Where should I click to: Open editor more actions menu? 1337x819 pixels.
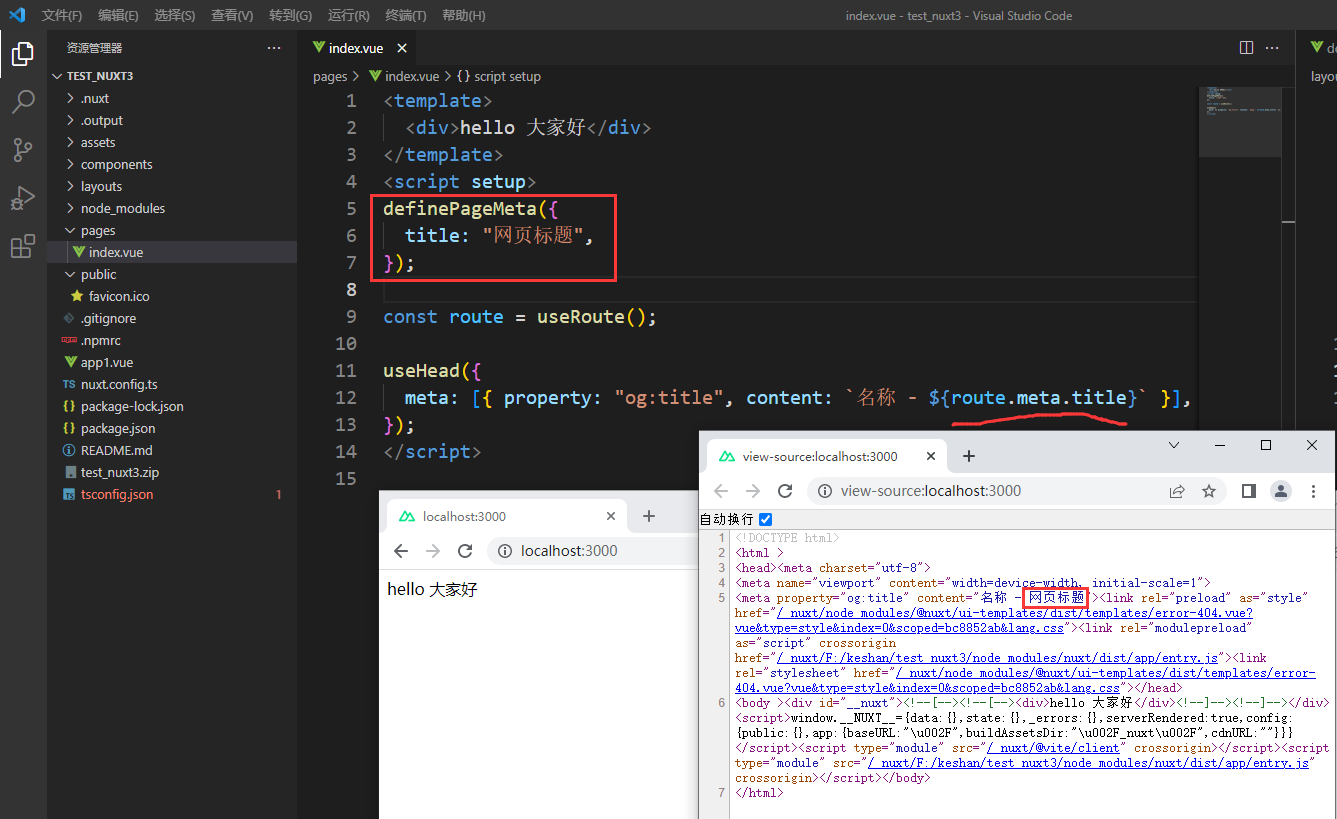1274,48
